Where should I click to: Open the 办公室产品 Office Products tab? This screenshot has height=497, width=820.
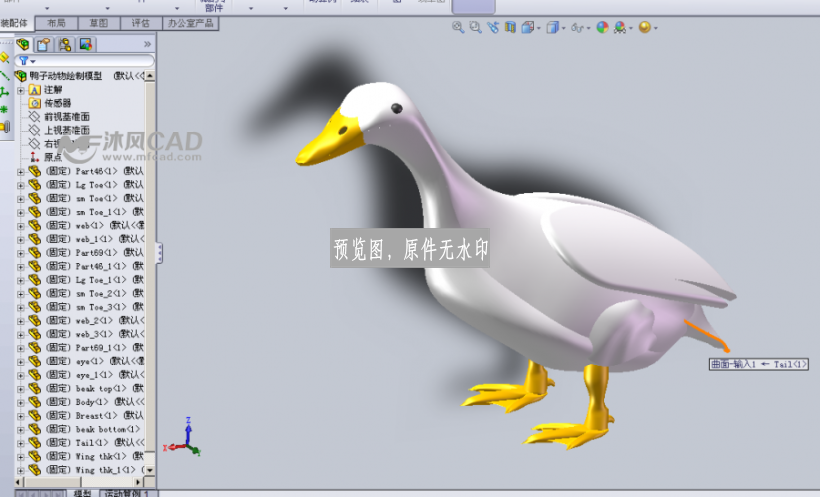click(x=190, y=23)
